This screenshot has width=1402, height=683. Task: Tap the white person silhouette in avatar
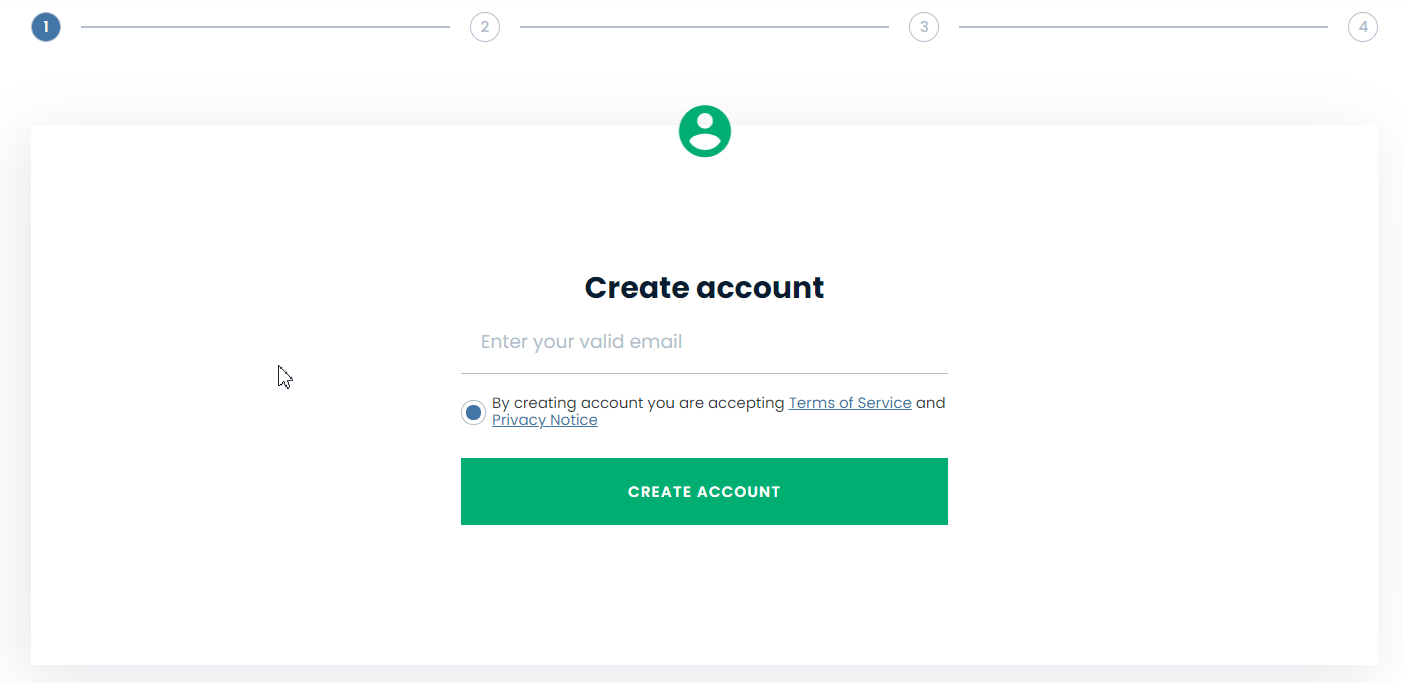tap(705, 132)
